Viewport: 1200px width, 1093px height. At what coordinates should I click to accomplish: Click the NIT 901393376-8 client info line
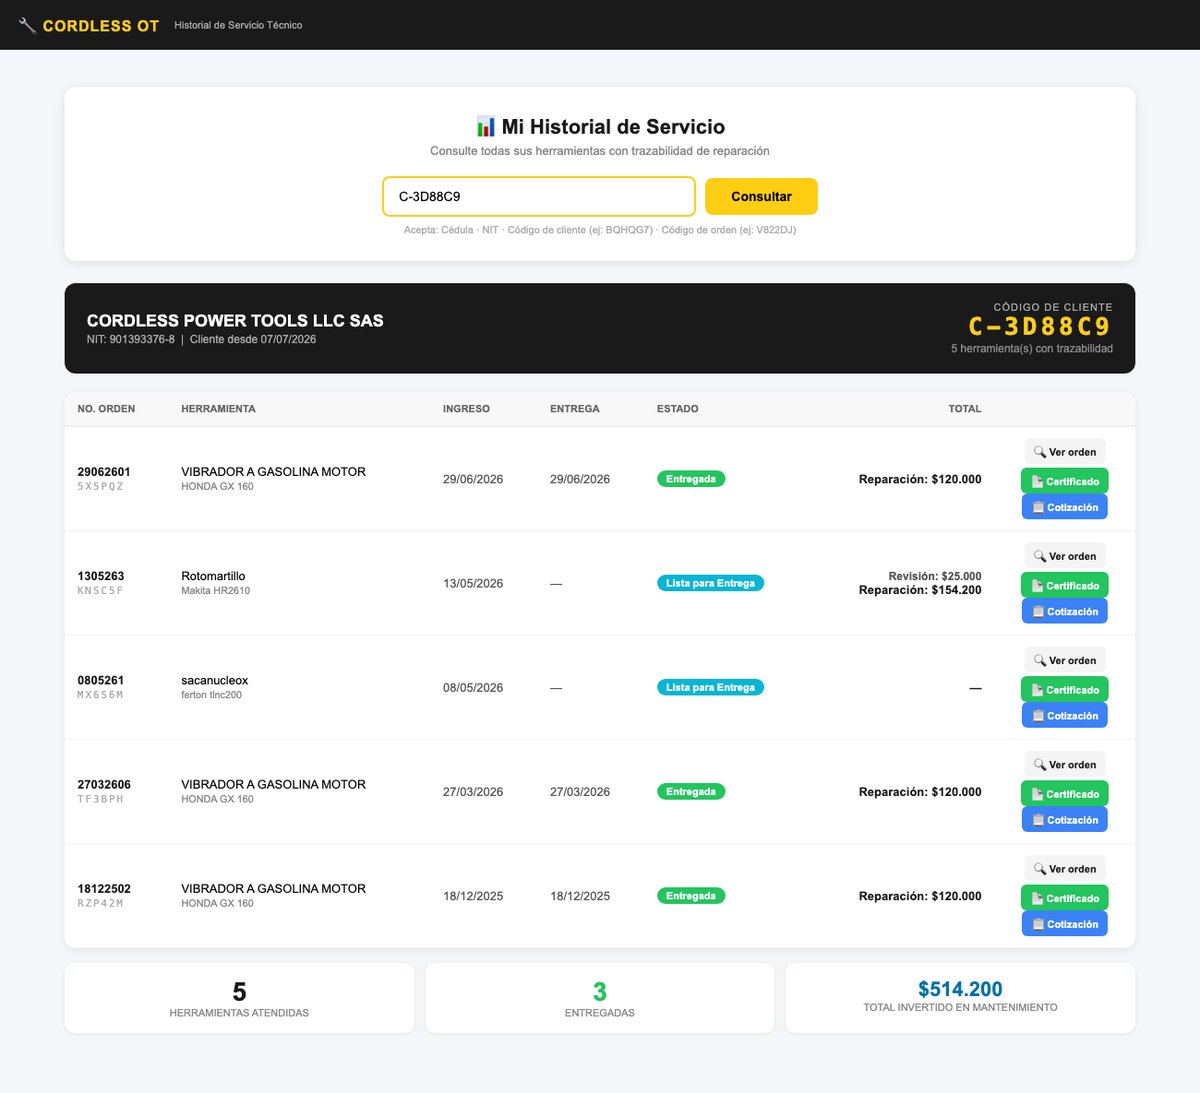point(201,339)
